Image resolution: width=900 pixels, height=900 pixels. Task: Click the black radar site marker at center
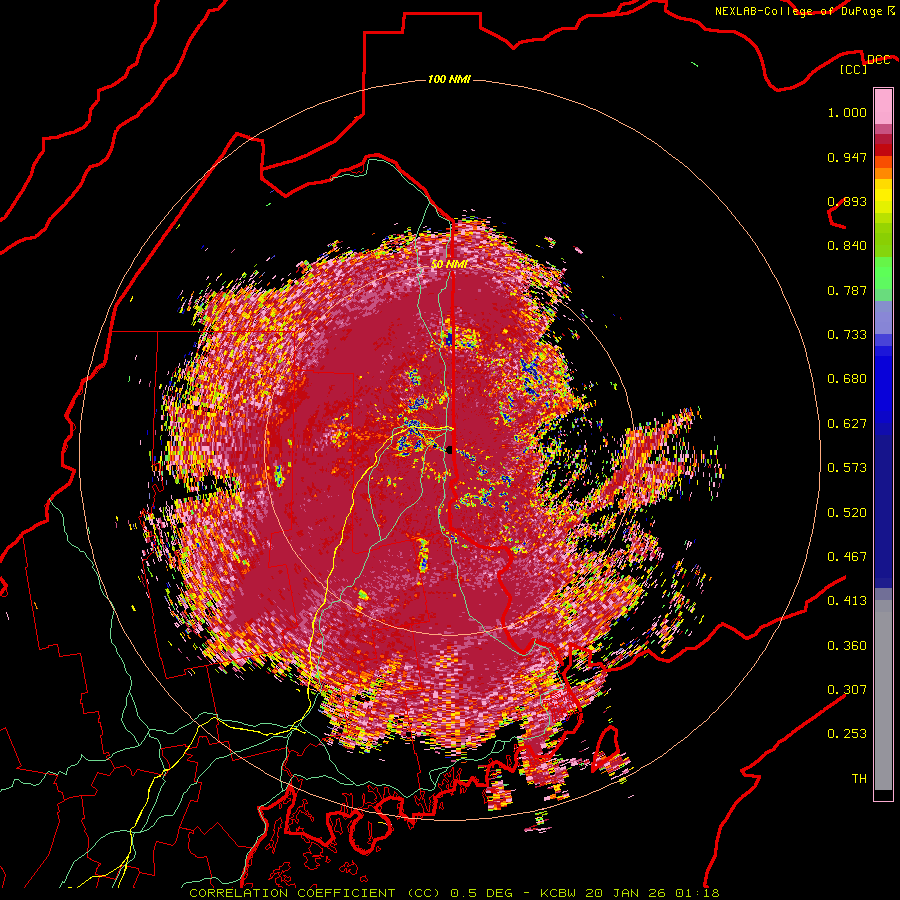[449, 449]
